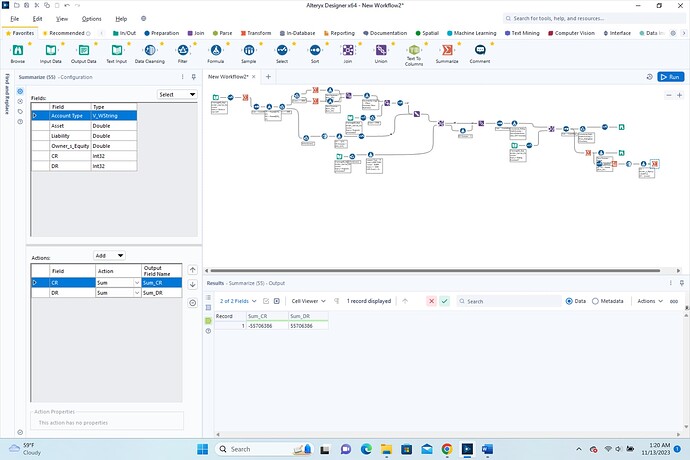Pick the Sample tool
This screenshot has height=460, width=690.
point(249,54)
